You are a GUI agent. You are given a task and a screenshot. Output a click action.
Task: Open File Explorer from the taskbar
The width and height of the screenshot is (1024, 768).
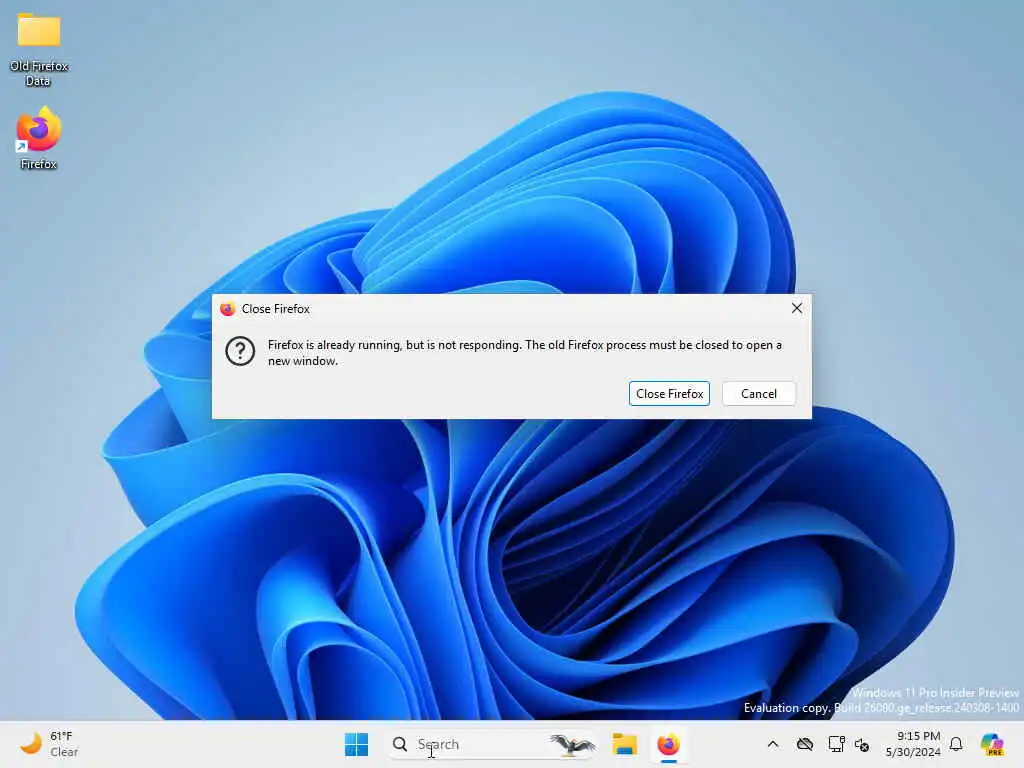(x=624, y=744)
